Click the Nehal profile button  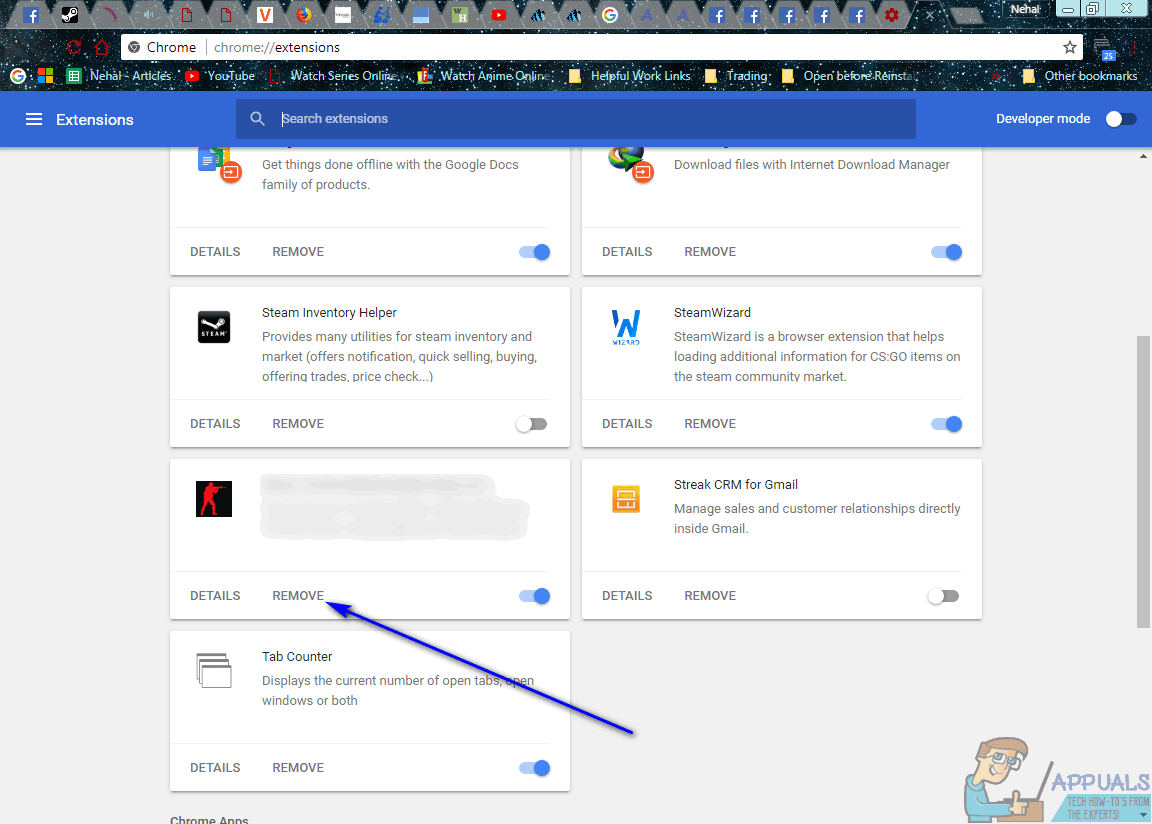pos(1026,10)
